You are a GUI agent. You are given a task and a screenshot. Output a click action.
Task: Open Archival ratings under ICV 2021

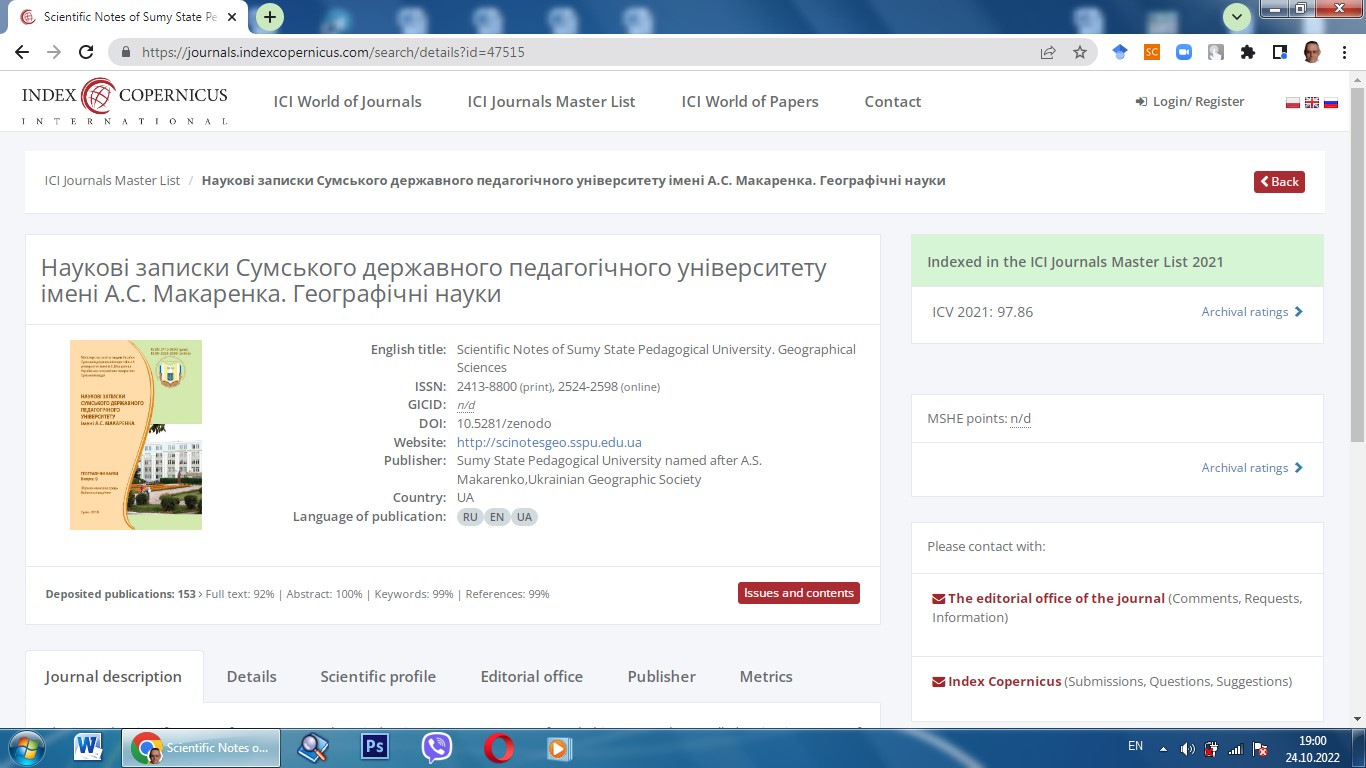[1251, 312]
